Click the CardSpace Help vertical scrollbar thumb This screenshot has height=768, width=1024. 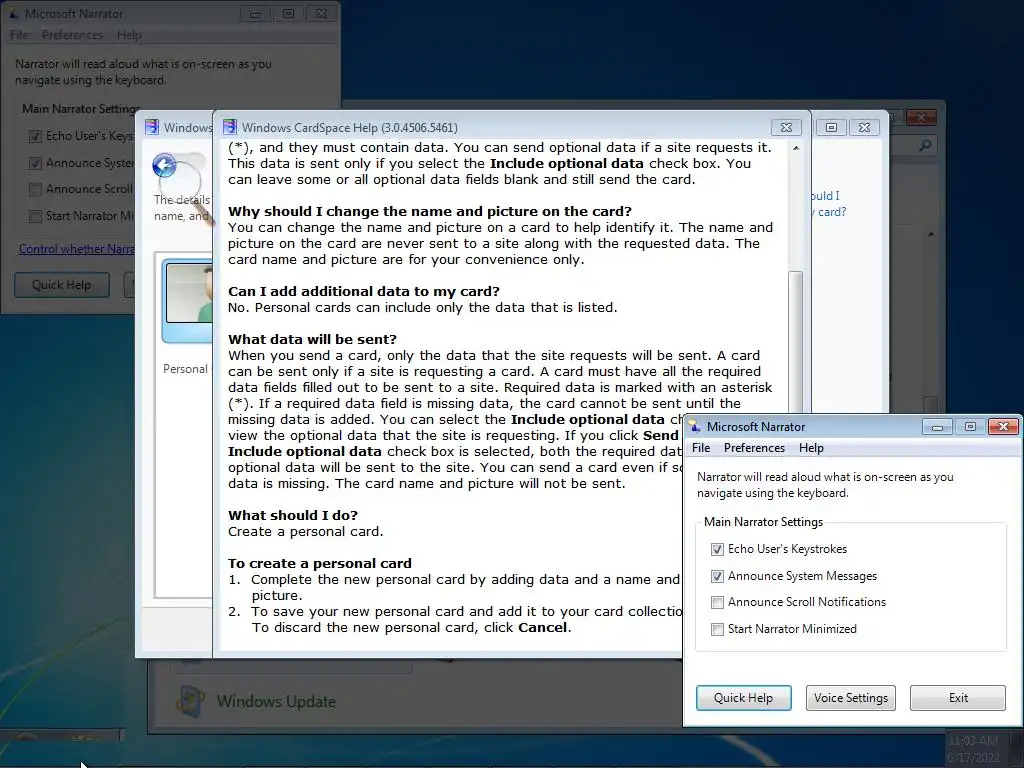pyautogui.click(x=795, y=340)
